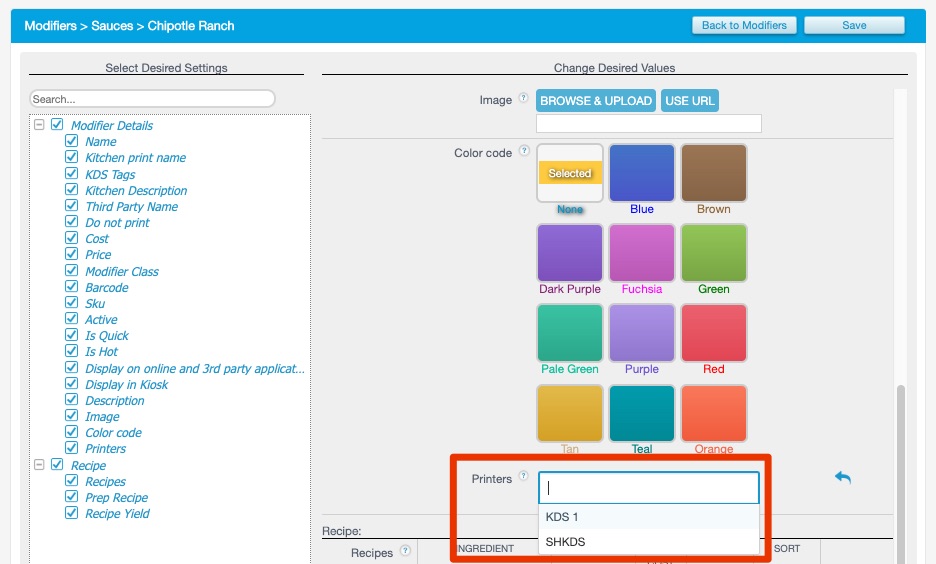Click help icon next to Printers label

(524, 477)
